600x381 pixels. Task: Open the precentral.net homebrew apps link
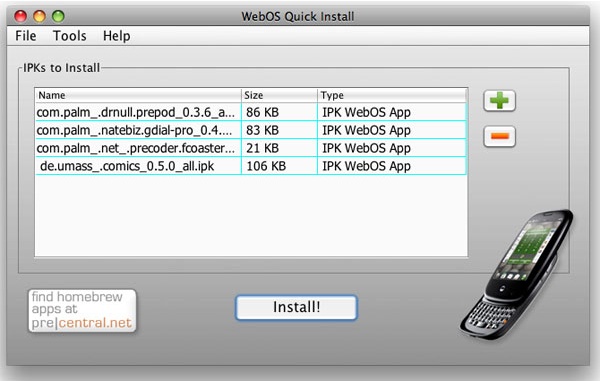pos(82,310)
